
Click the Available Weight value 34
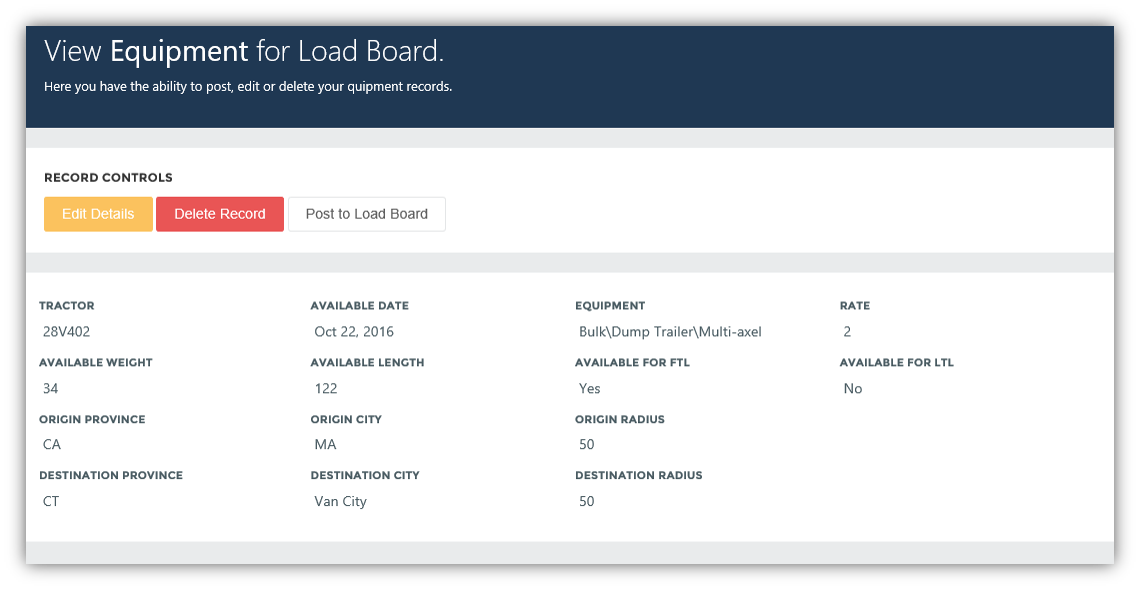pos(51,388)
